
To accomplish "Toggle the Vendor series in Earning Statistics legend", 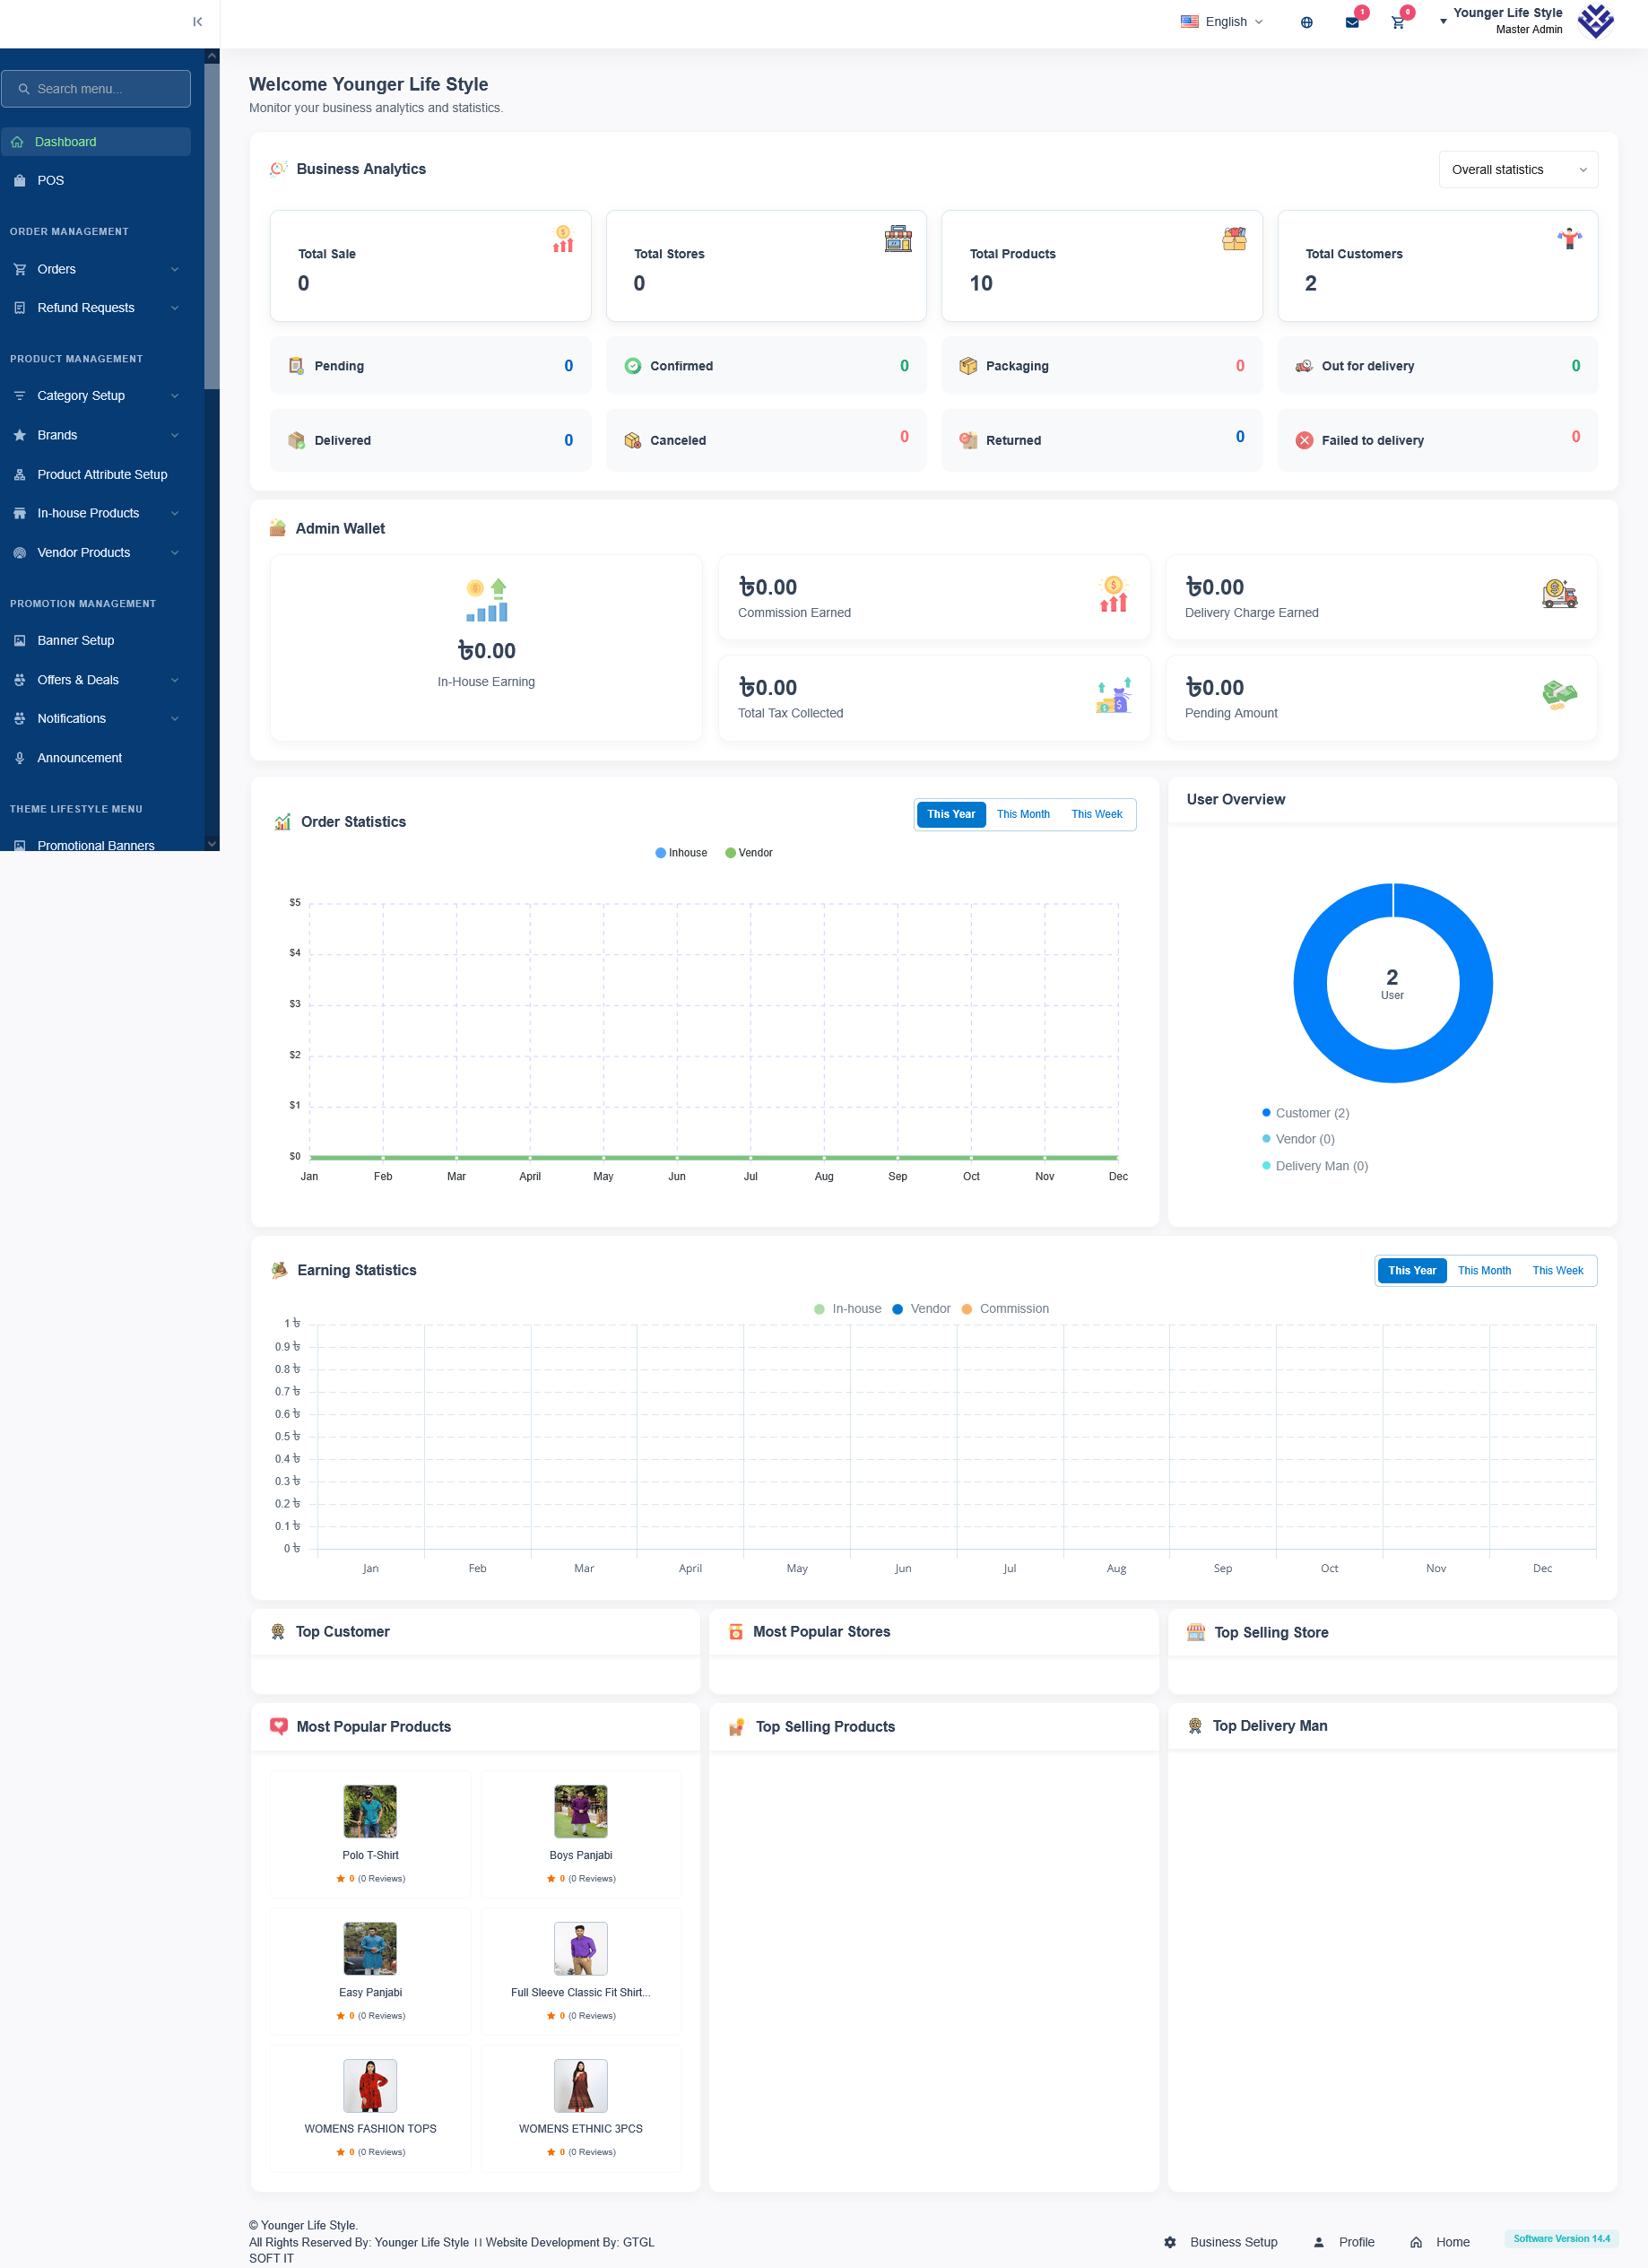I will (x=921, y=1309).
